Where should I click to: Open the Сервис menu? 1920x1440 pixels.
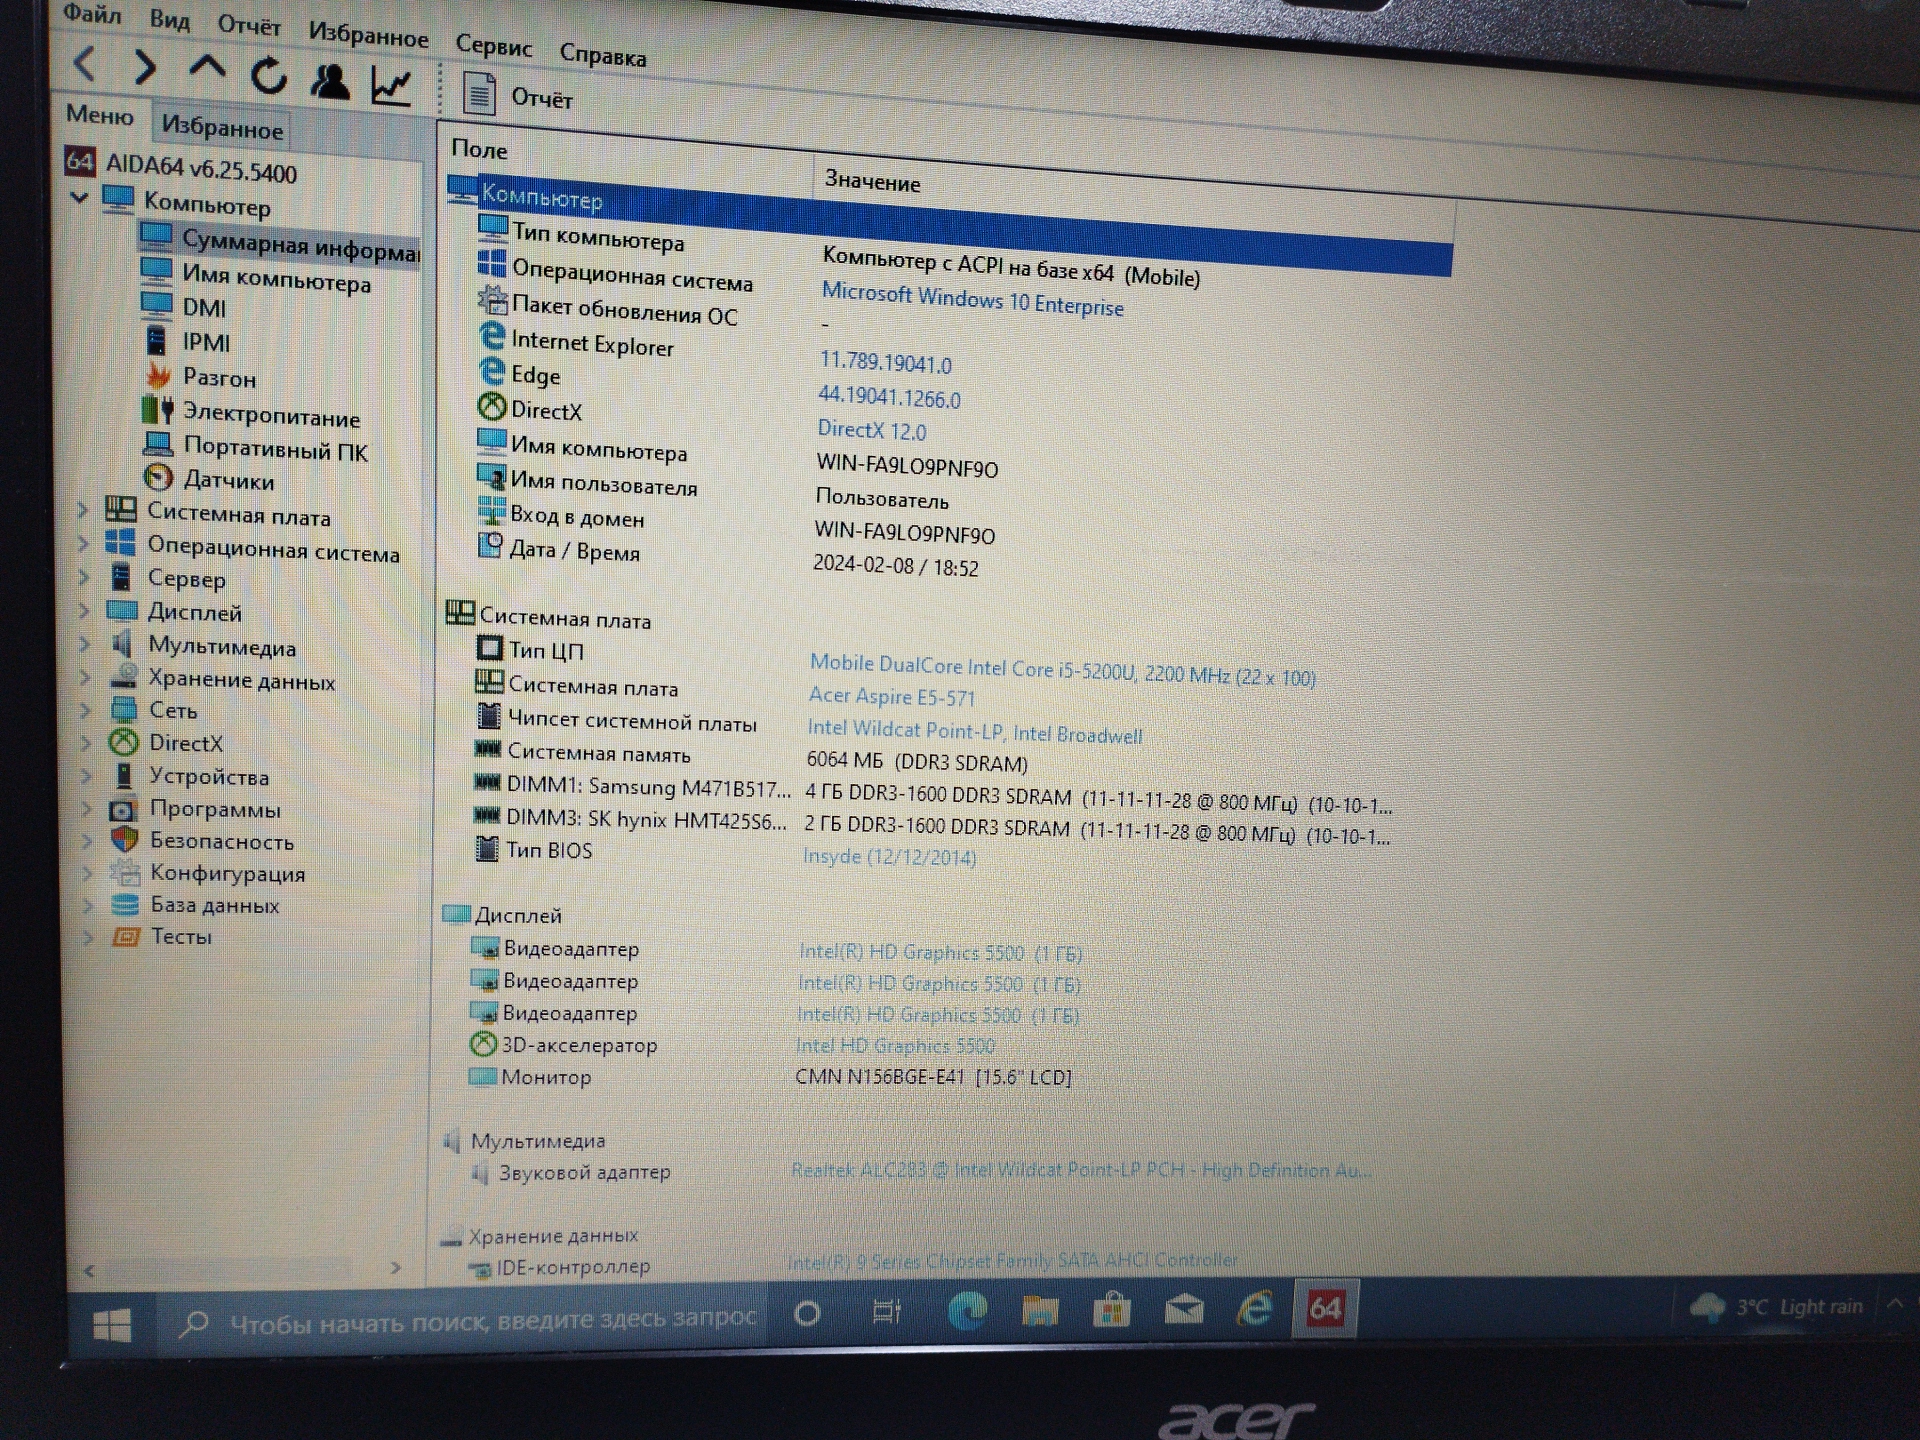click(493, 45)
